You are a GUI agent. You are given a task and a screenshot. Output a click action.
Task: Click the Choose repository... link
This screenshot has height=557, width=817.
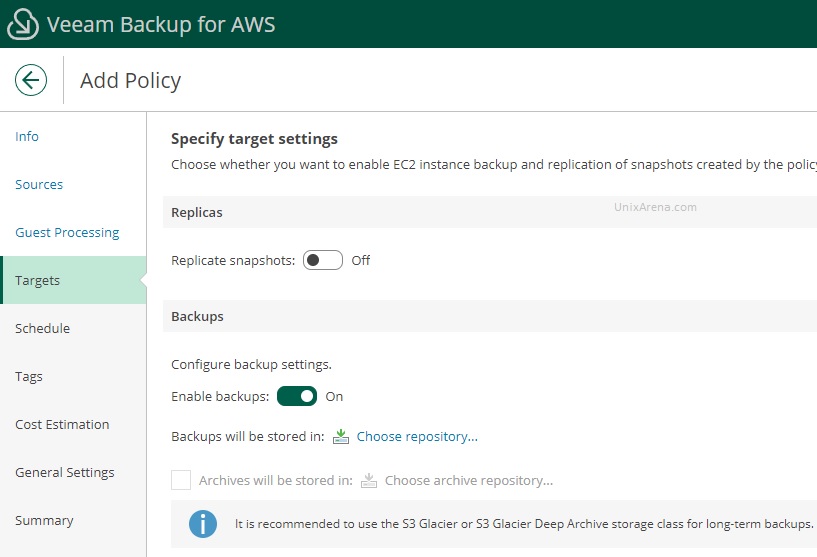(x=417, y=436)
